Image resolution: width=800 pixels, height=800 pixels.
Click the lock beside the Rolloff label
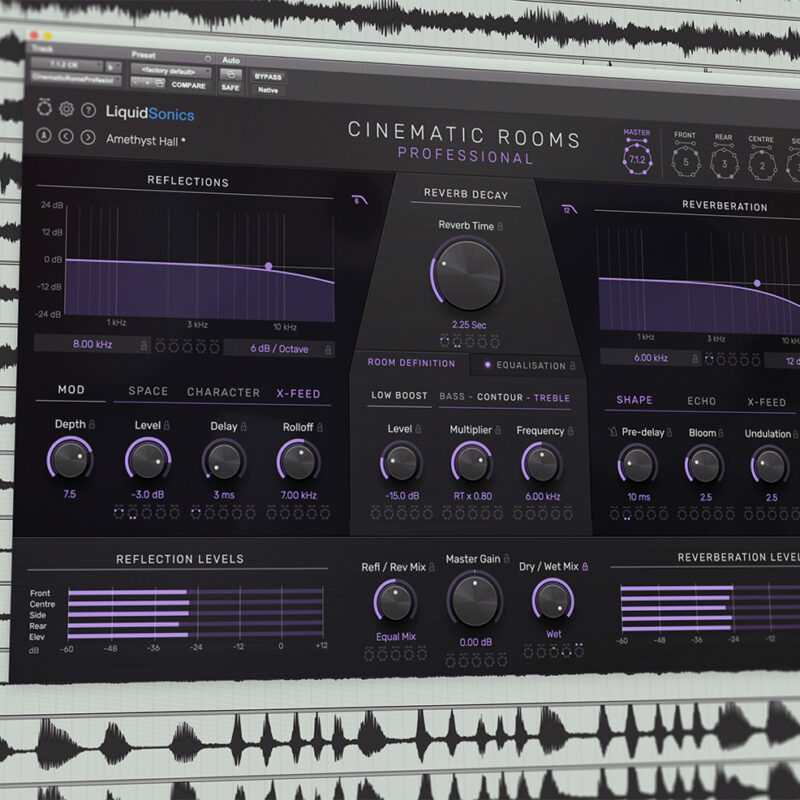point(320,427)
